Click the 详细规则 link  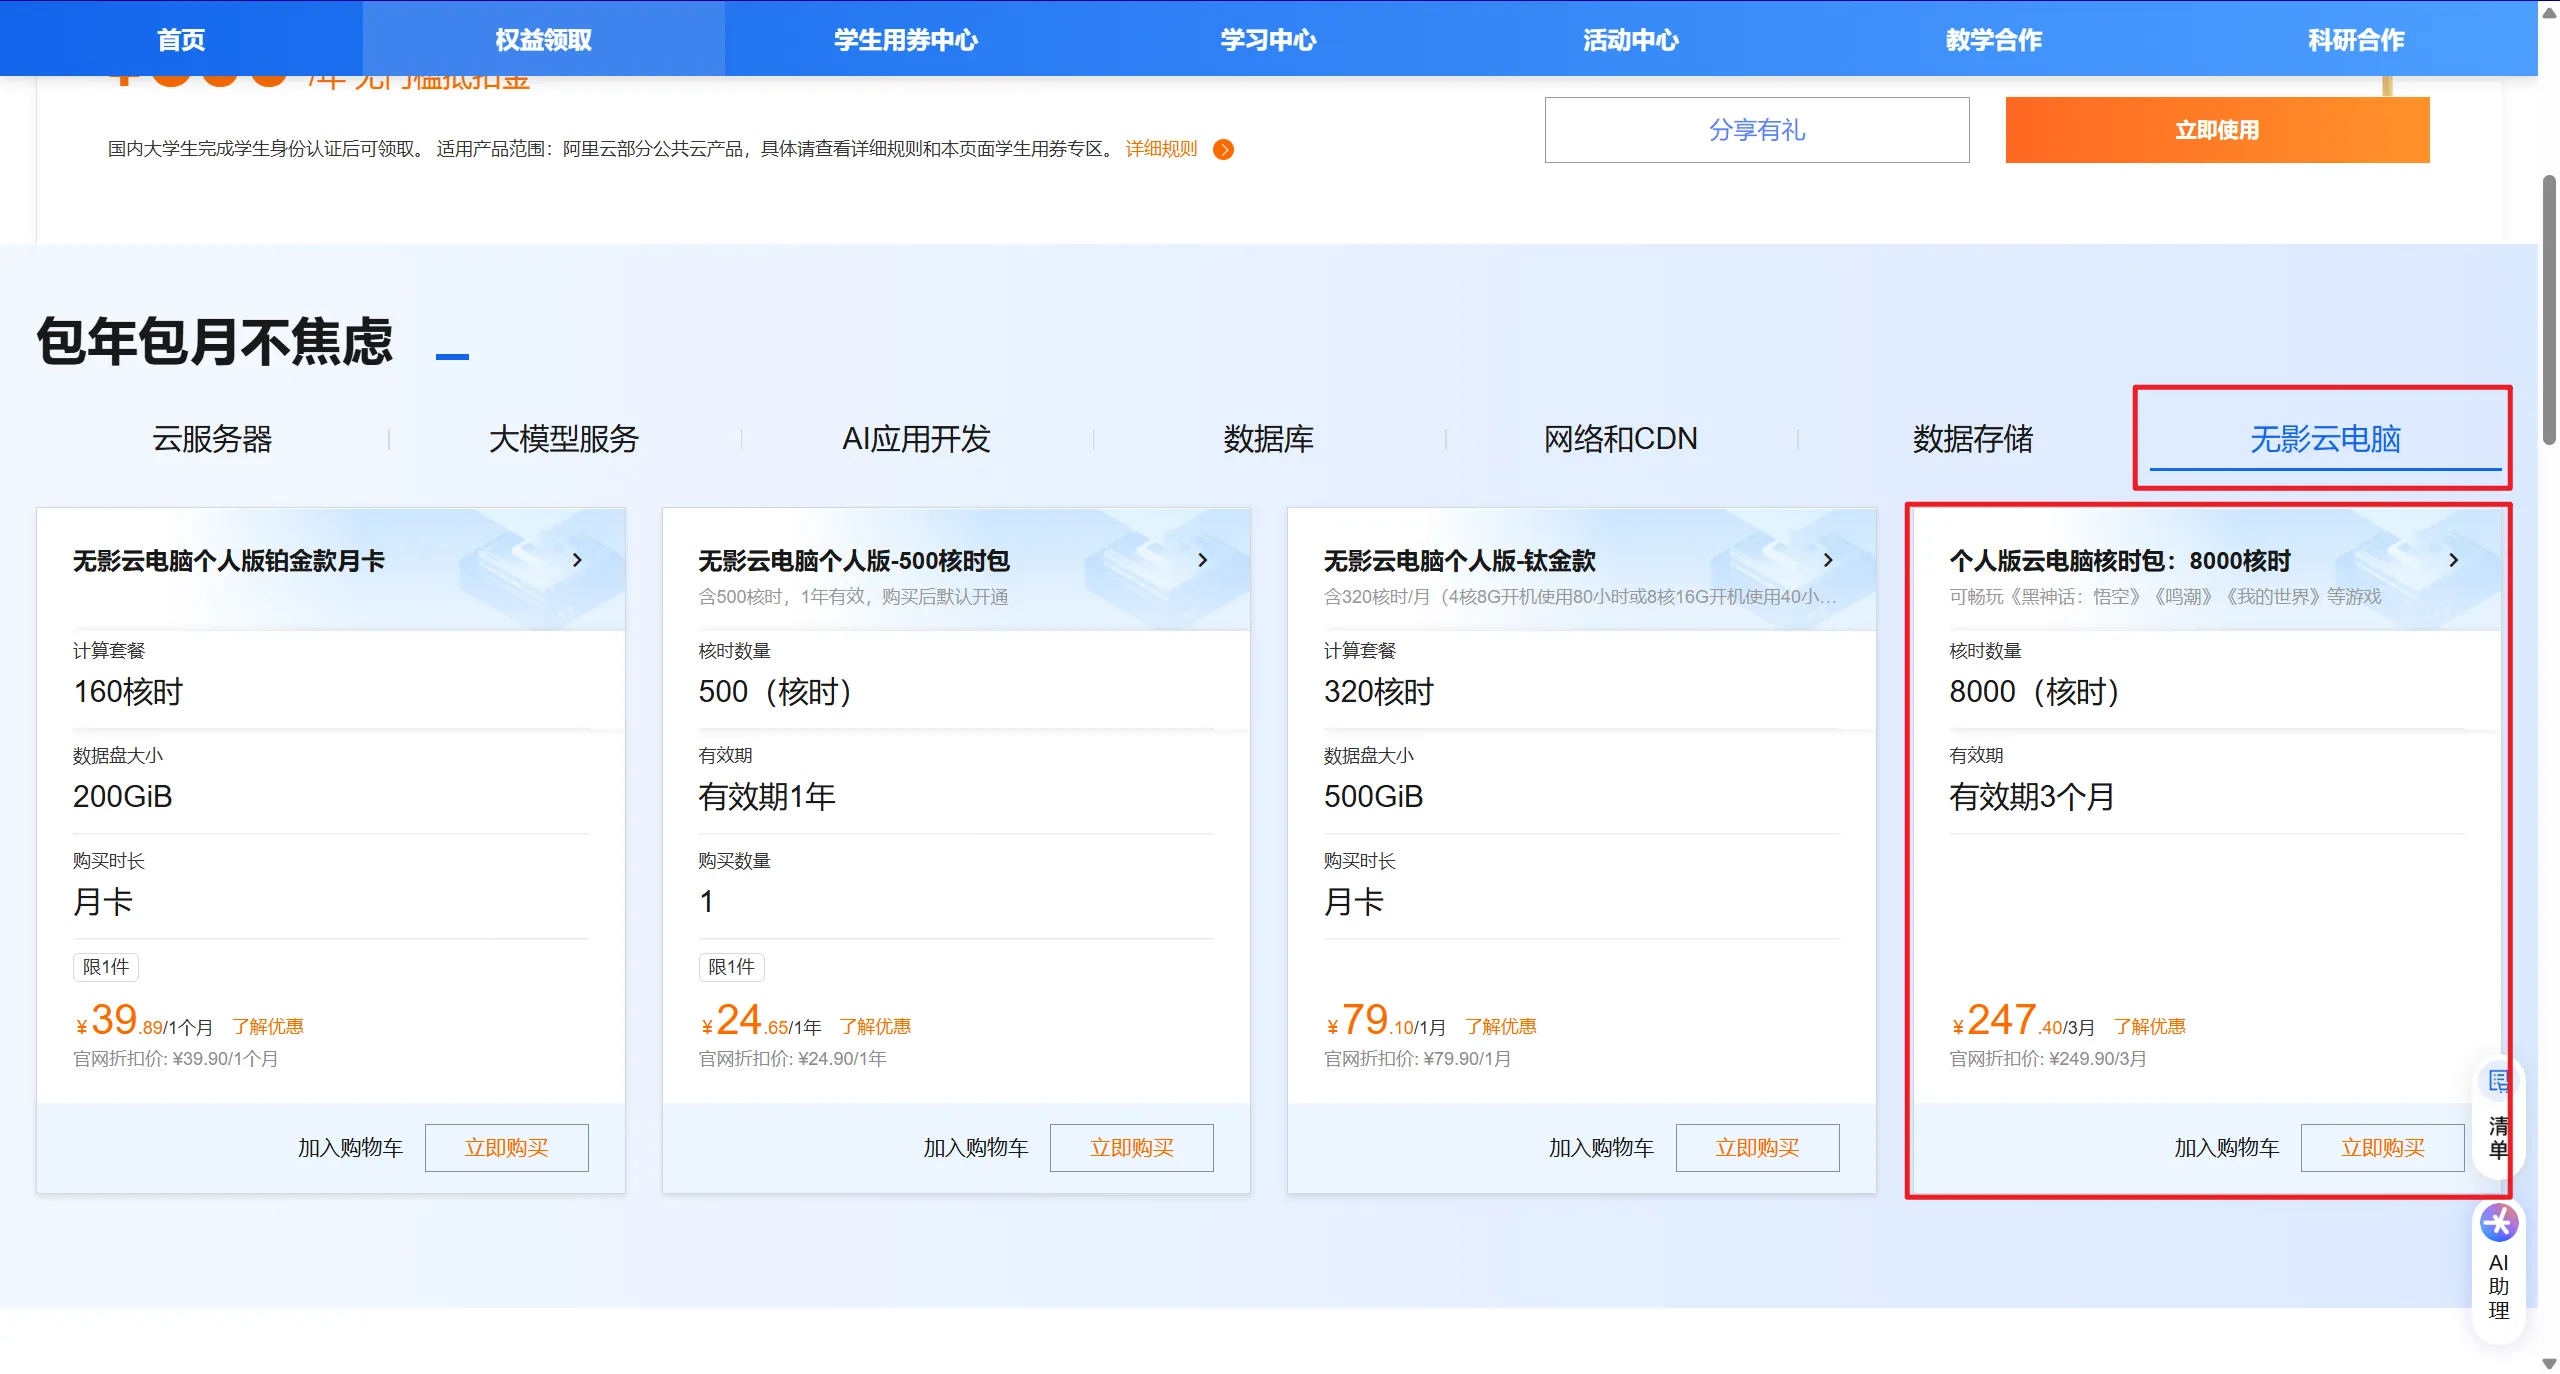click(1160, 149)
